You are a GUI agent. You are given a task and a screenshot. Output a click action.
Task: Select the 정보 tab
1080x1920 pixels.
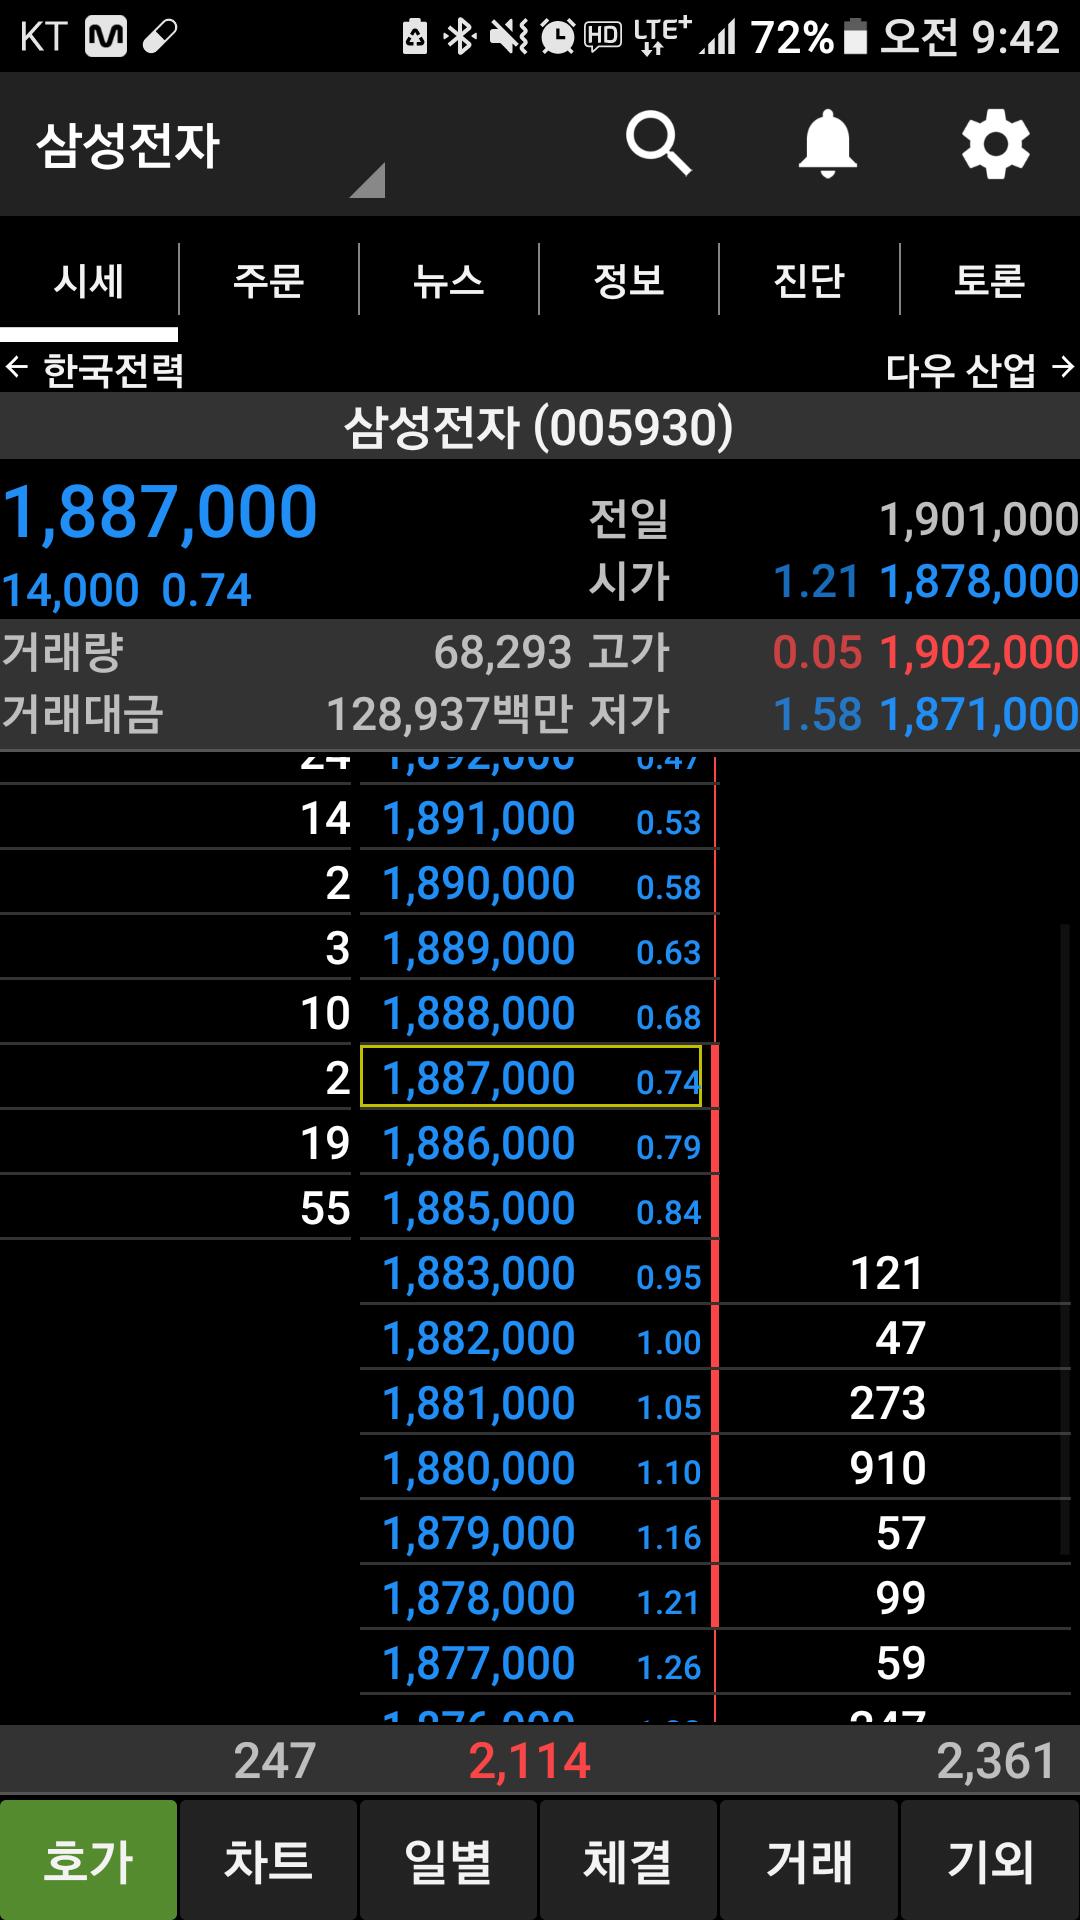click(x=628, y=280)
